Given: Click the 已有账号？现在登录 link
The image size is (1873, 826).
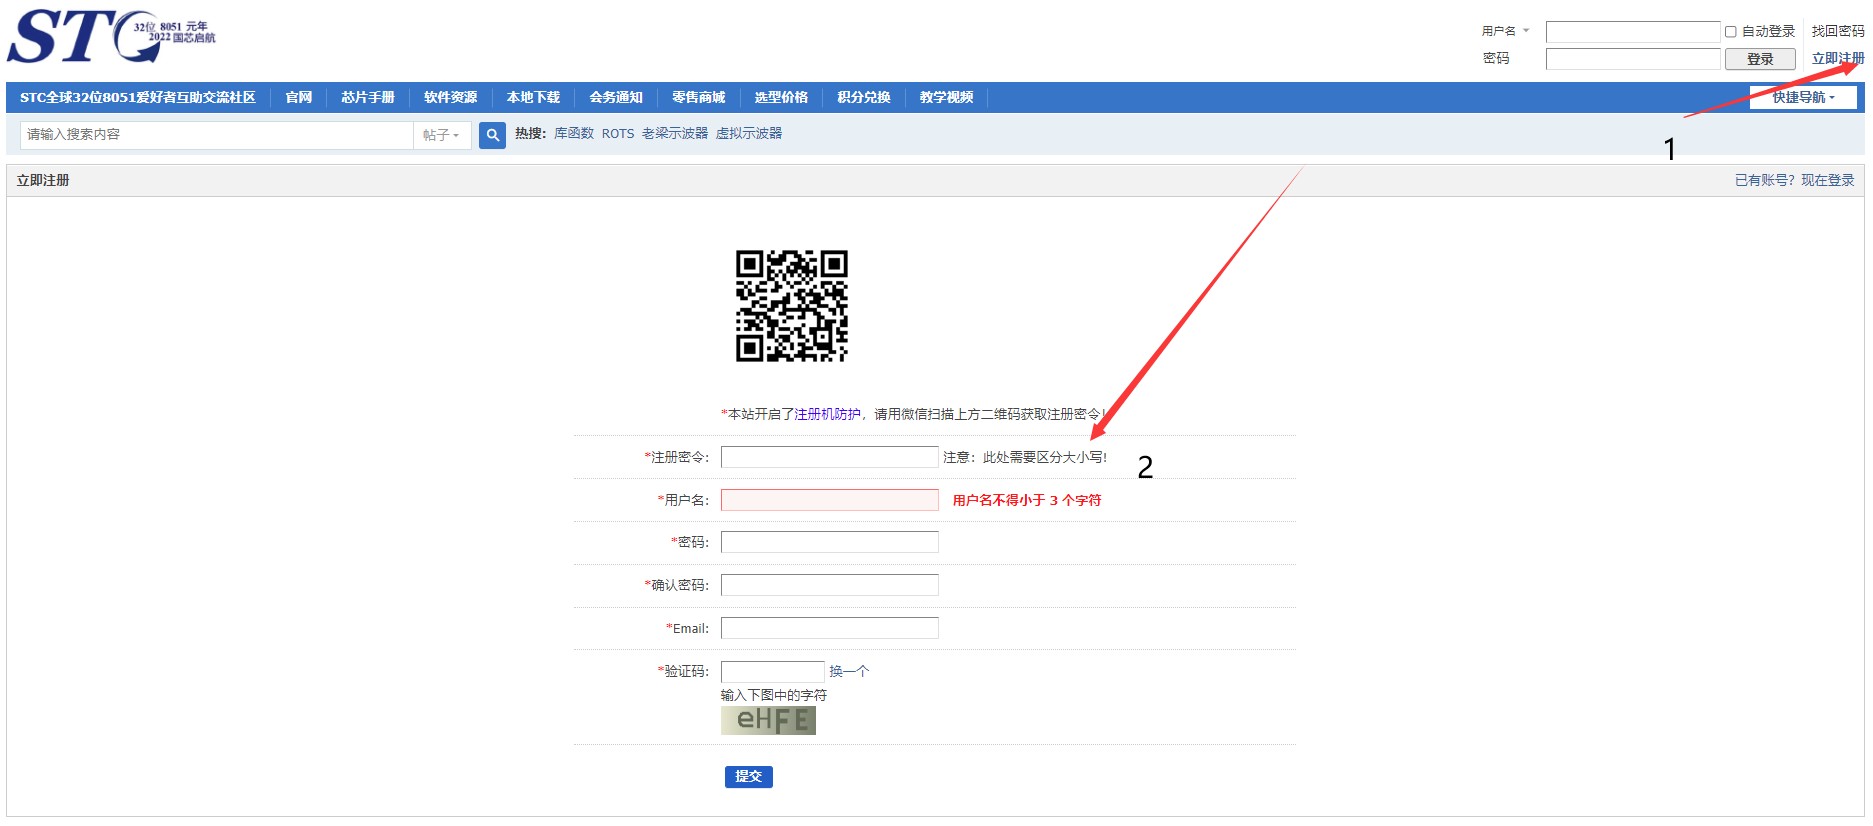Looking at the screenshot, I should (x=1794, y=180).
